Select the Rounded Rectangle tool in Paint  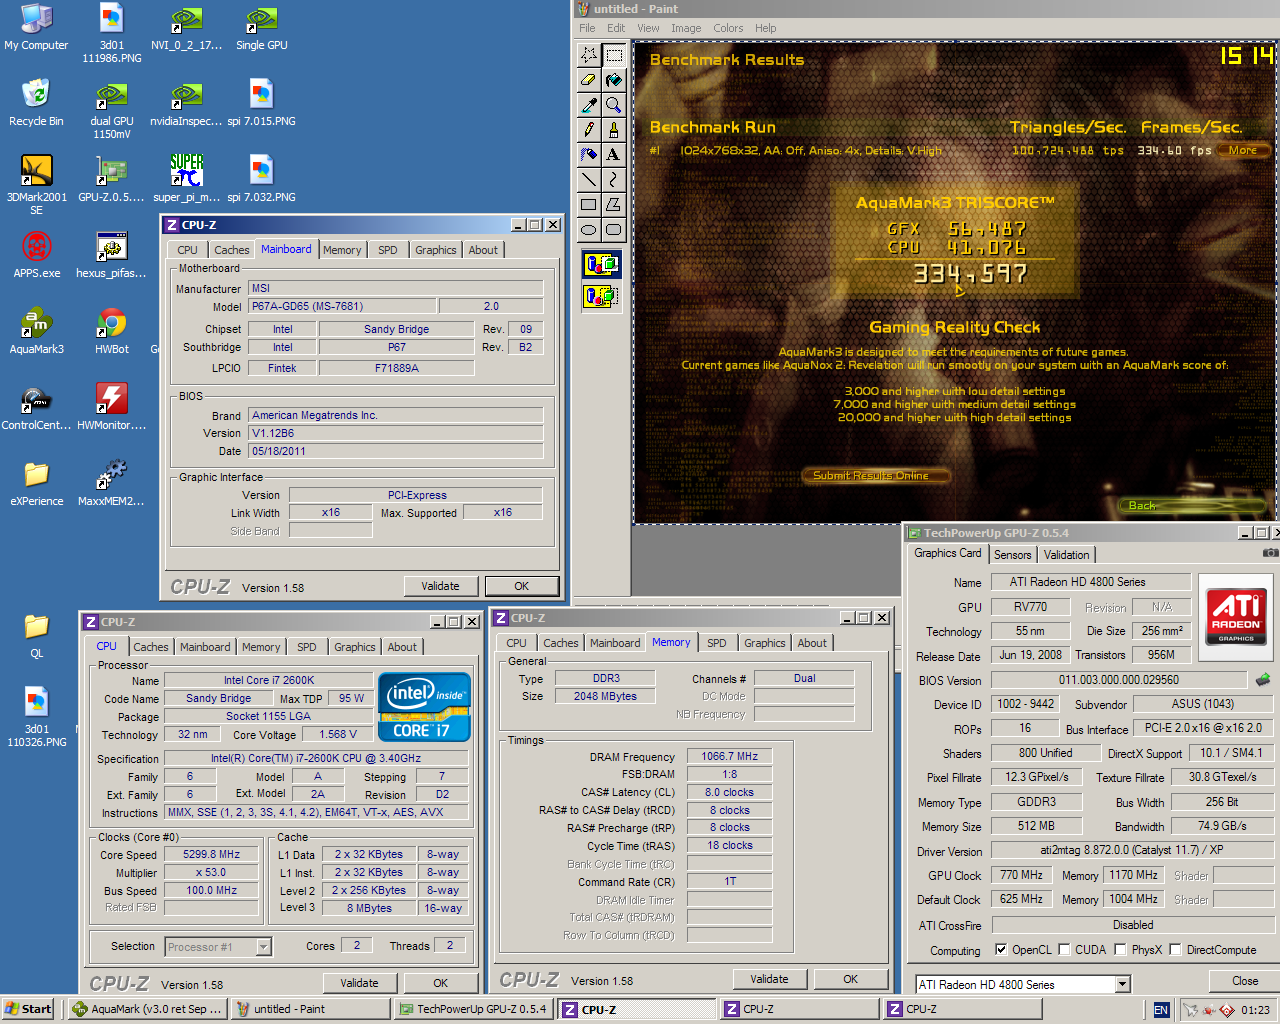point(614,230)
